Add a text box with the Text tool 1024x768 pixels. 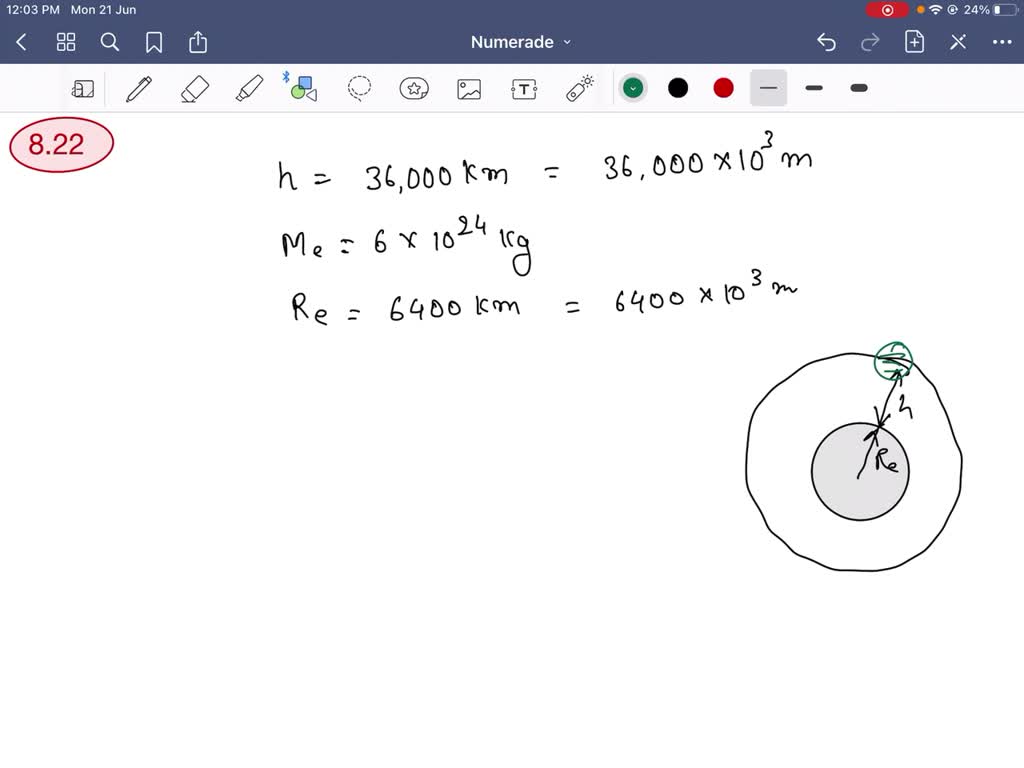point(522,88)
